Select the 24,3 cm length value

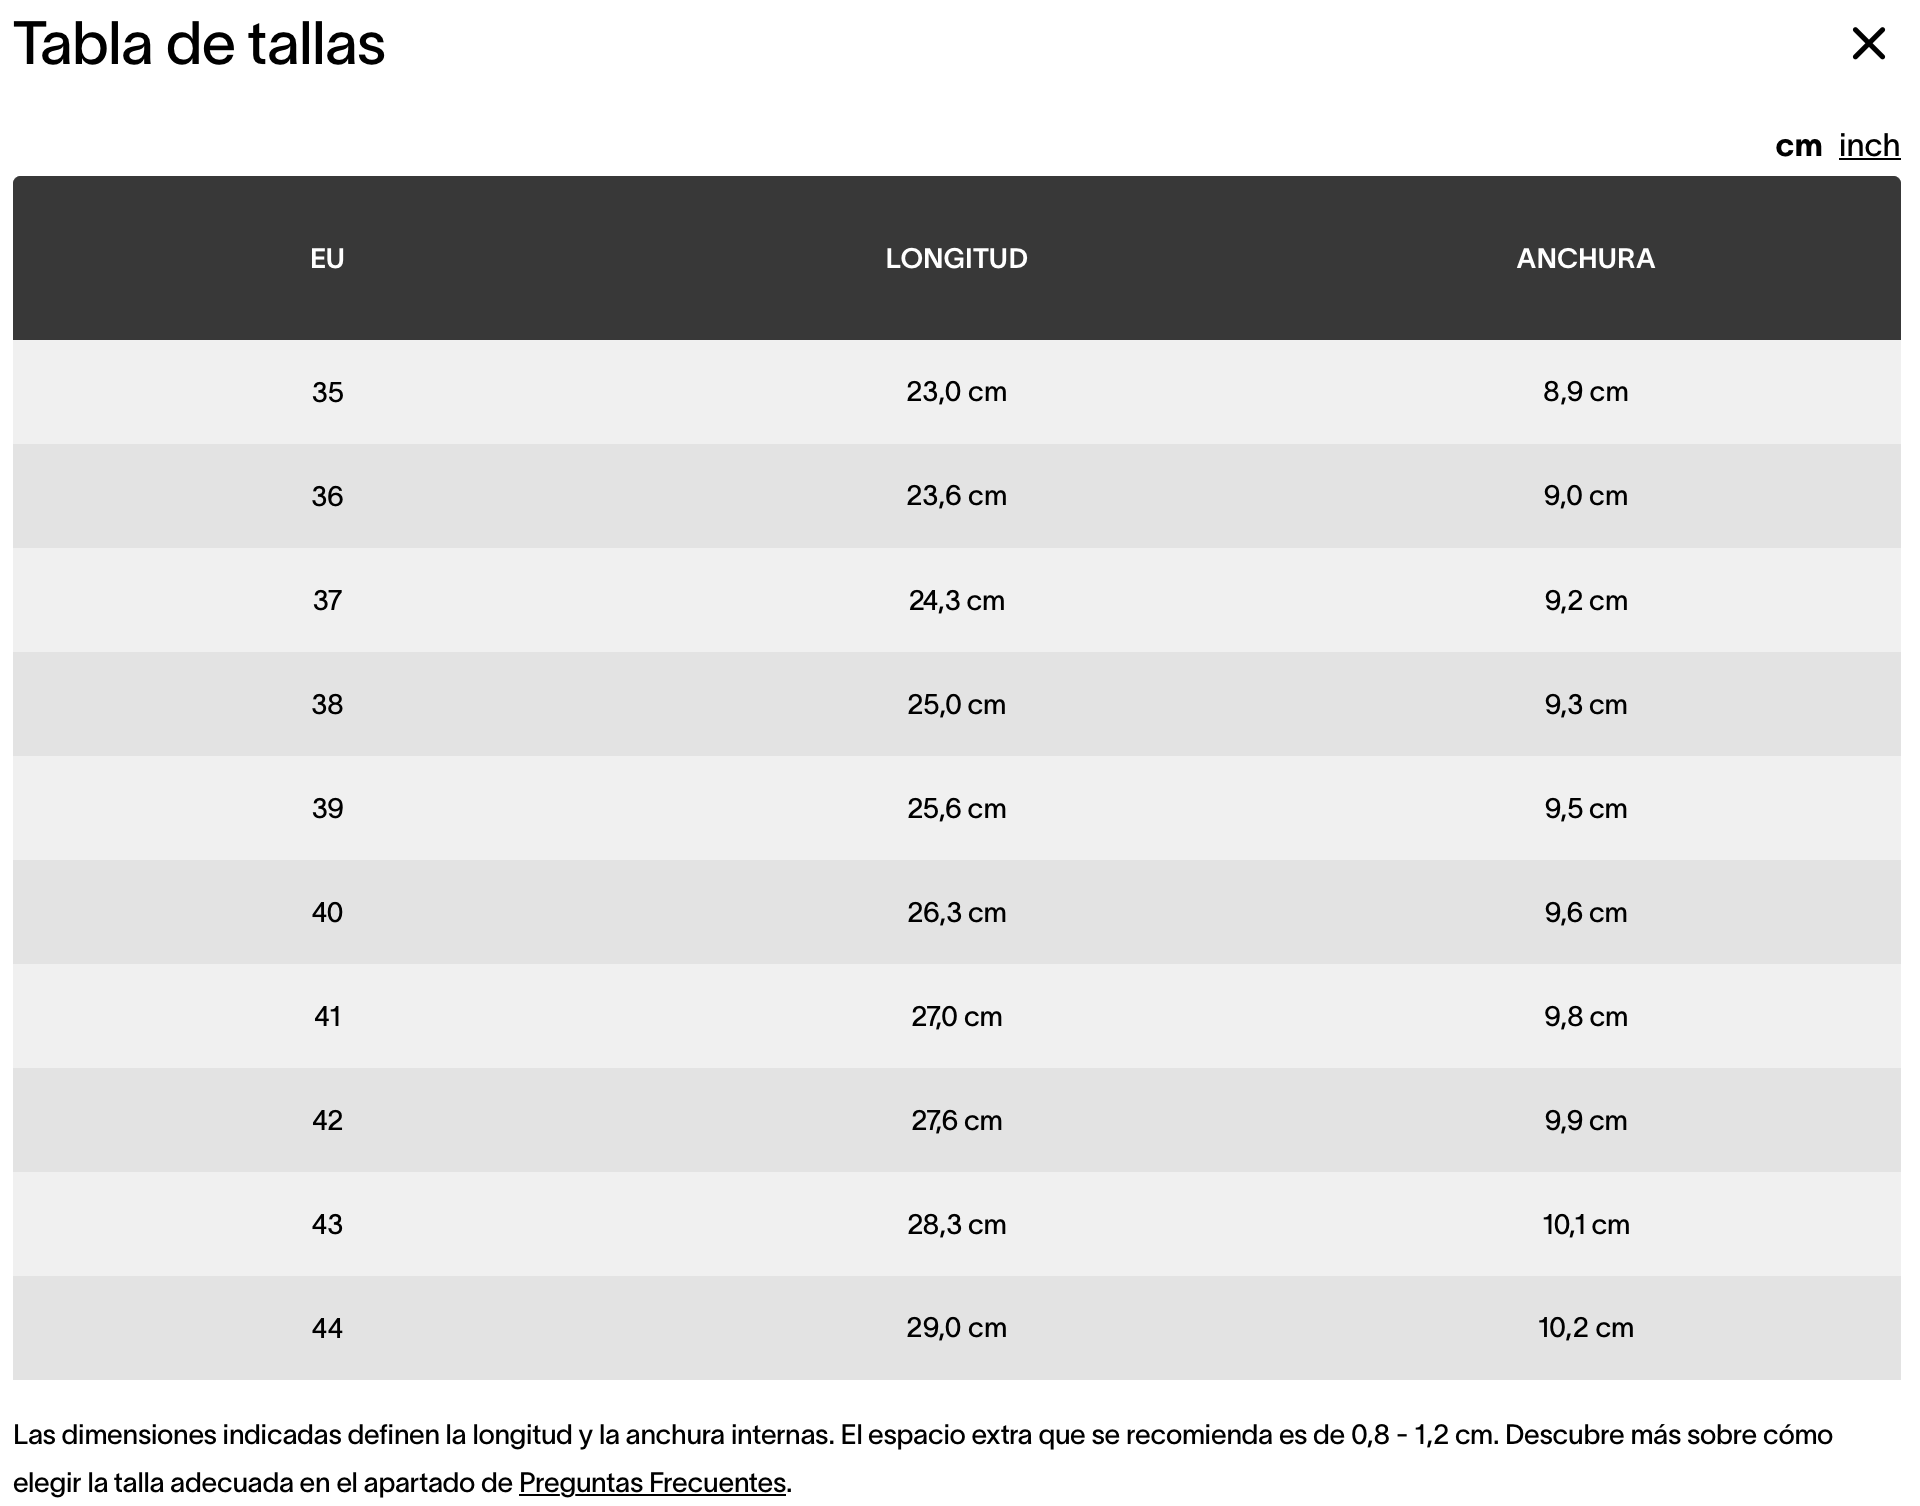956,601
